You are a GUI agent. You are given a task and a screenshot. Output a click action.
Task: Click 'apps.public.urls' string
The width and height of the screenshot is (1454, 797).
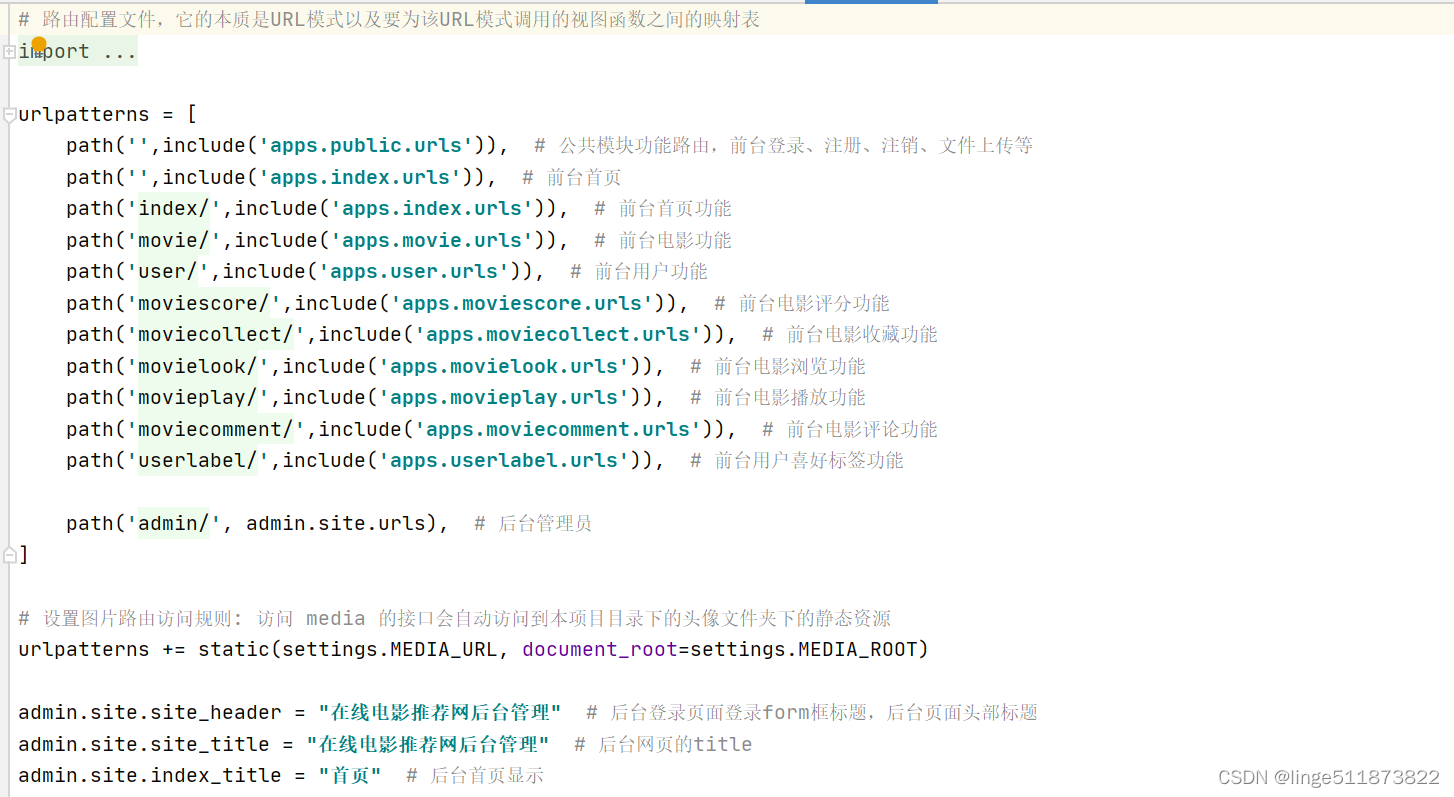coord(367,146)
